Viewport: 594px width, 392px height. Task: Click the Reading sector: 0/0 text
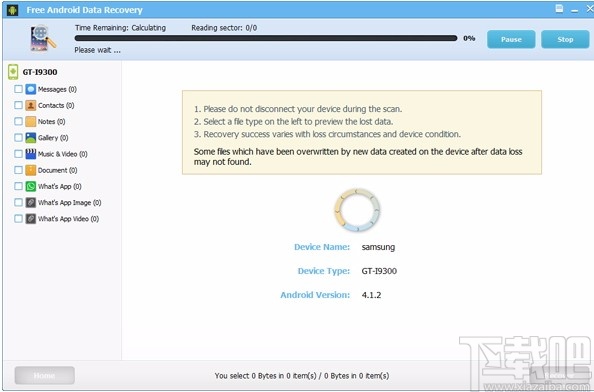[x=224, y=28]
